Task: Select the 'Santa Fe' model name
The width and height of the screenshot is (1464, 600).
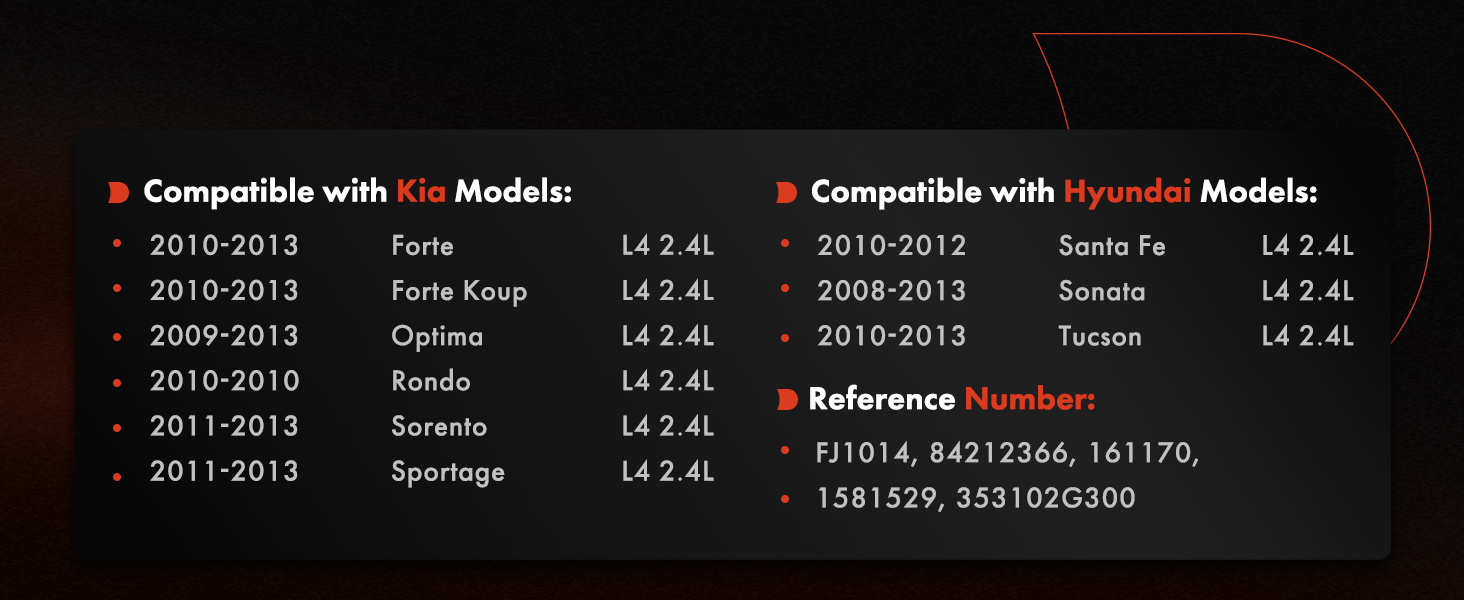Action: [1112, 246]
